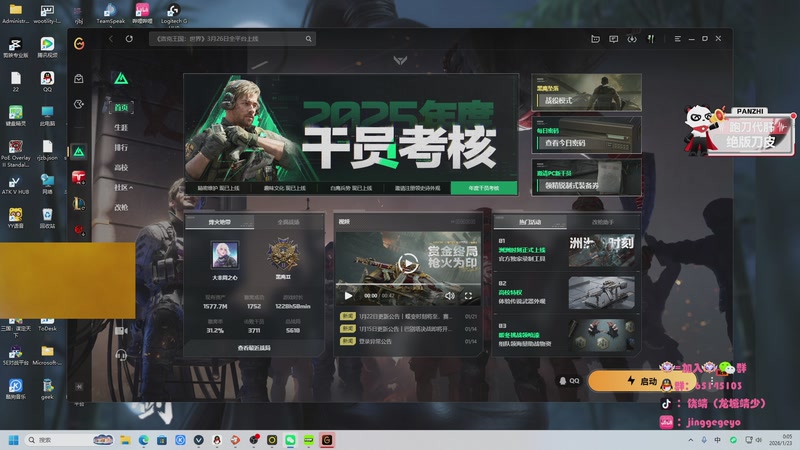Viewport: 800px width, 450px height.
Task: Click the QQ login icon near launch button
Action: 569,381
